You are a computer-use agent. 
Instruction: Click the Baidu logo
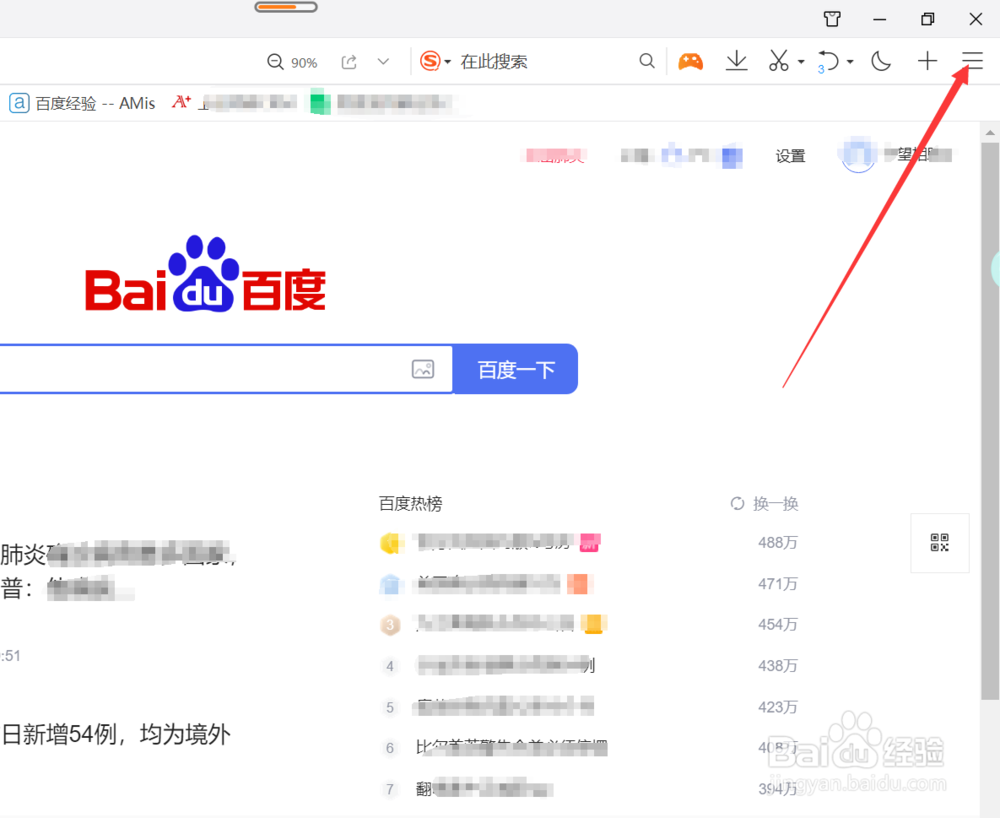(205, 275)
